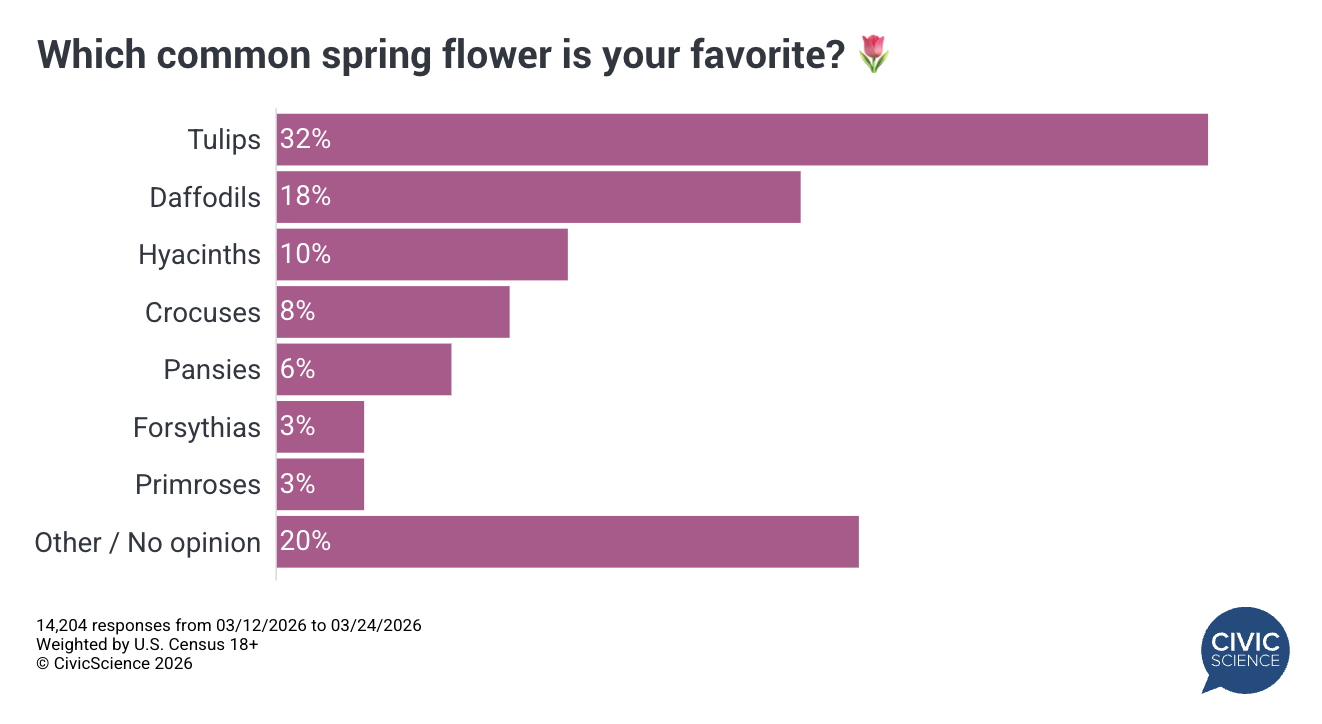
Task: Click the Daffodils 18% bar
Action: (x=538, y=197)
